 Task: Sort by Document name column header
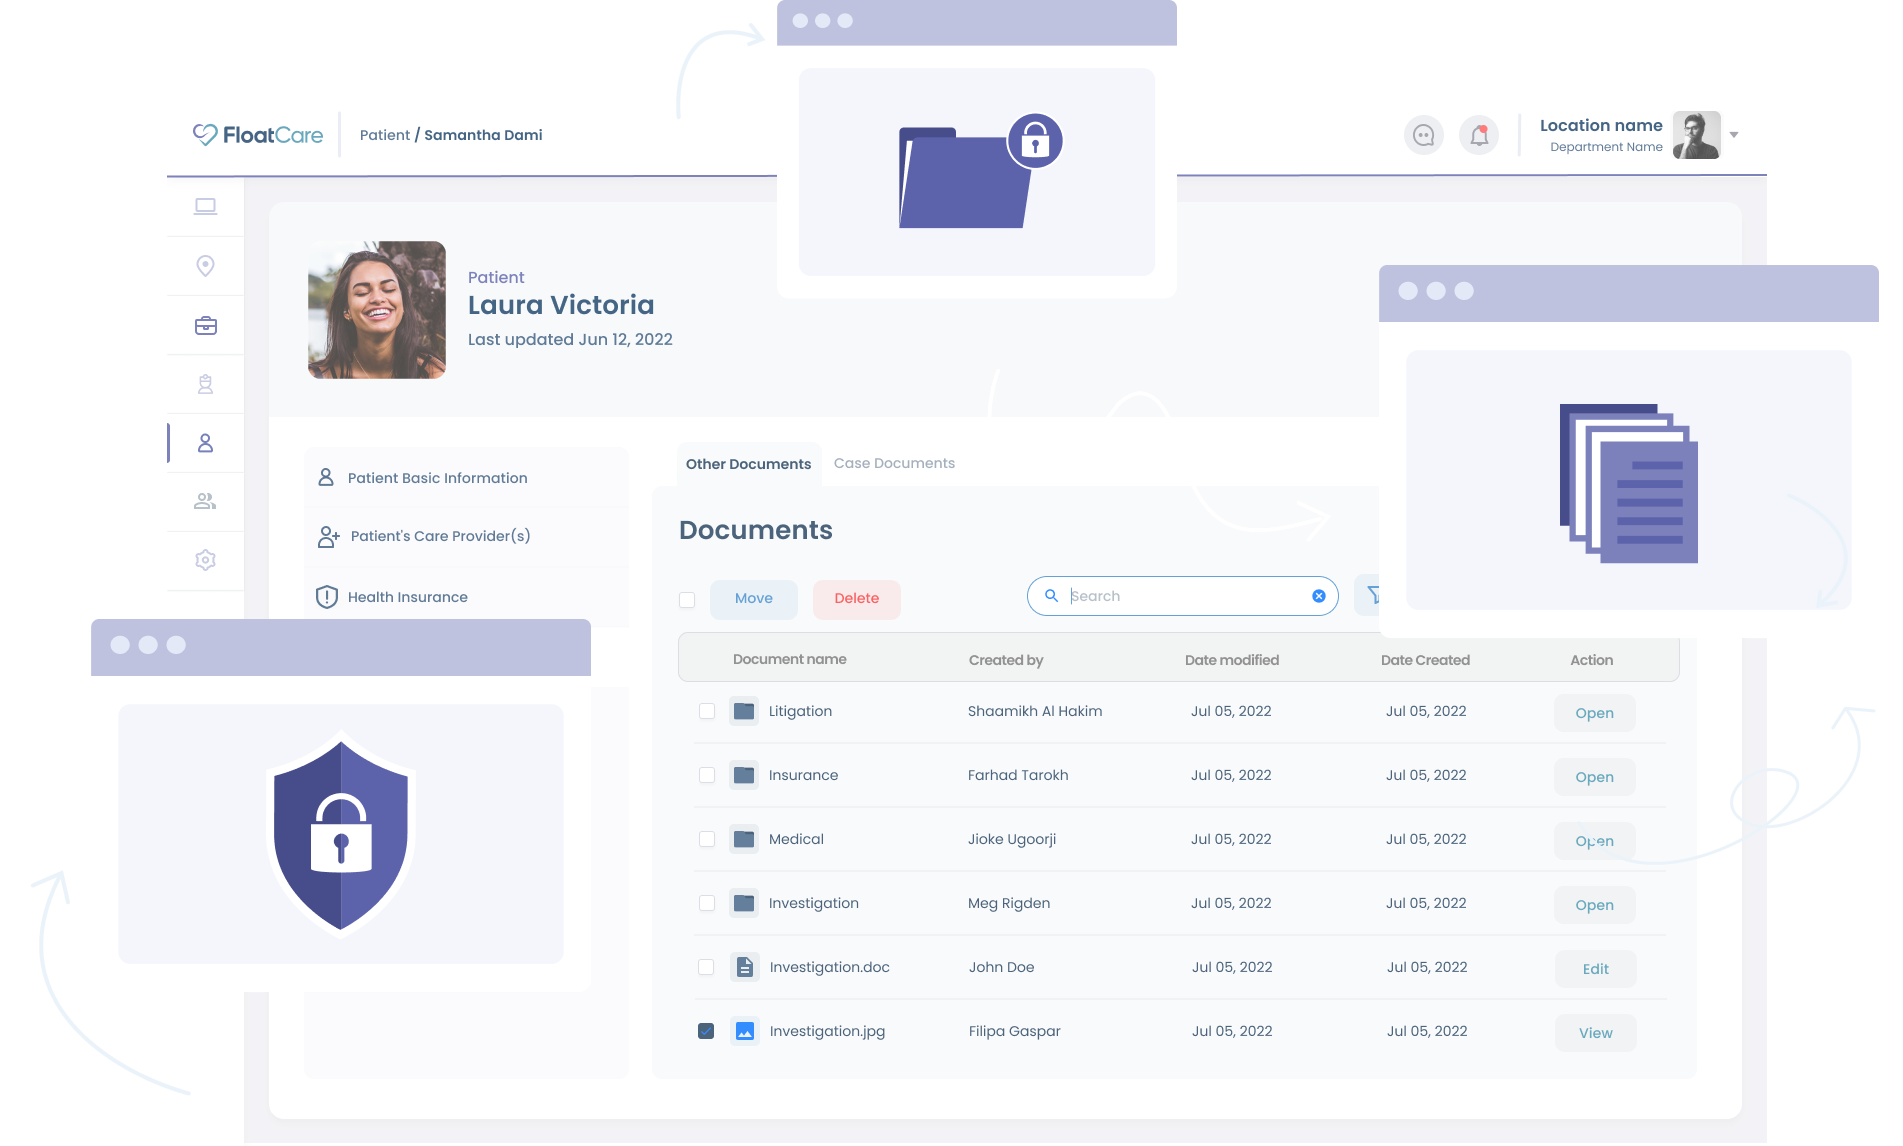[789, 660]
